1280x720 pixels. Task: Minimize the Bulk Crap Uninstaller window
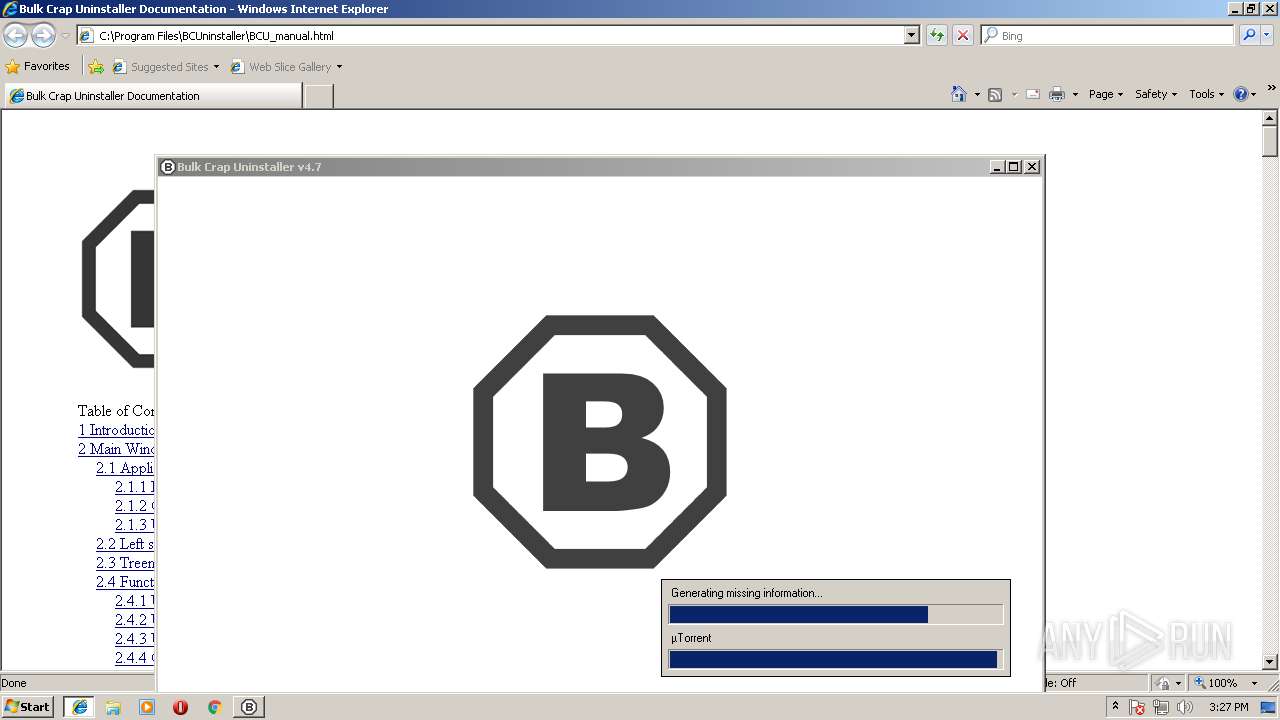tap(997, 167)
